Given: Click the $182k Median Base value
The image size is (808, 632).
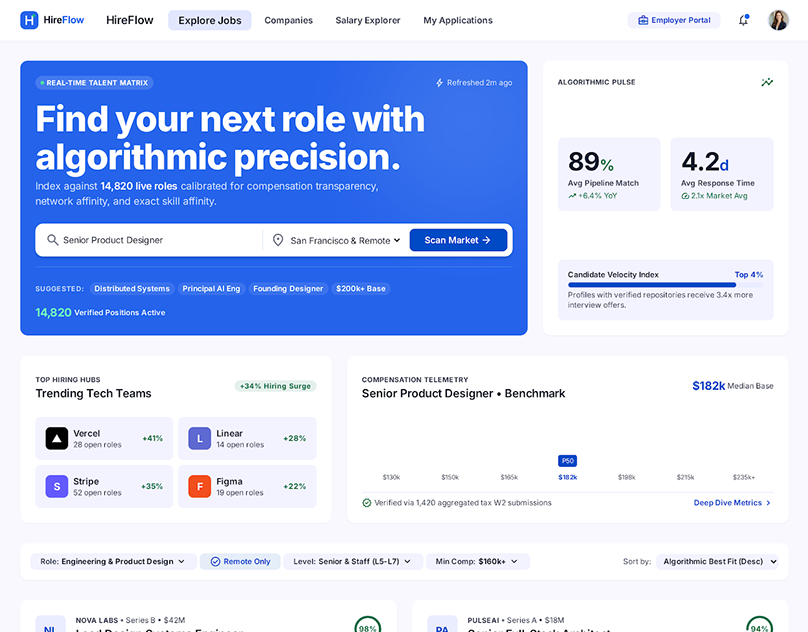Looking at the screenshot, I should [x=709, y=386].
